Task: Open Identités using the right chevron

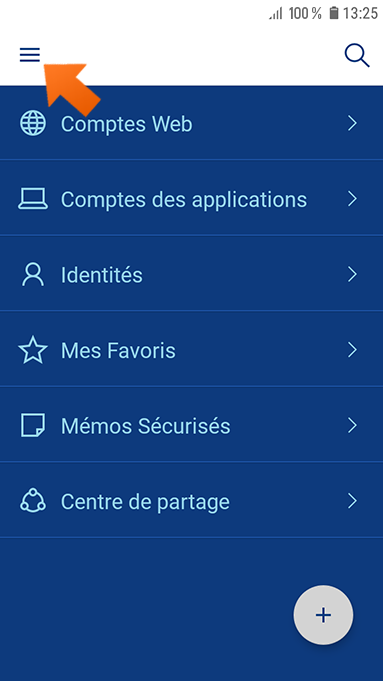Action: point(353,274)
